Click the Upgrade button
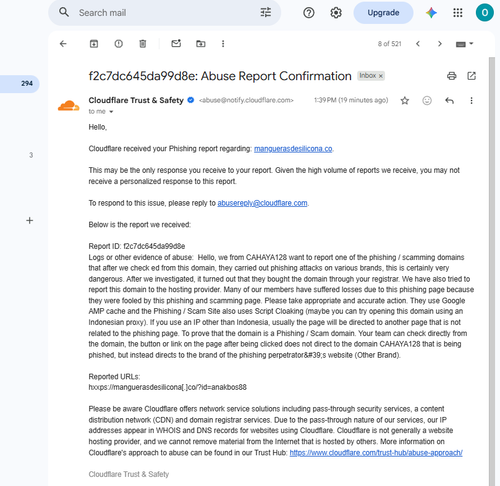500x486 pixels. point(383,13)
